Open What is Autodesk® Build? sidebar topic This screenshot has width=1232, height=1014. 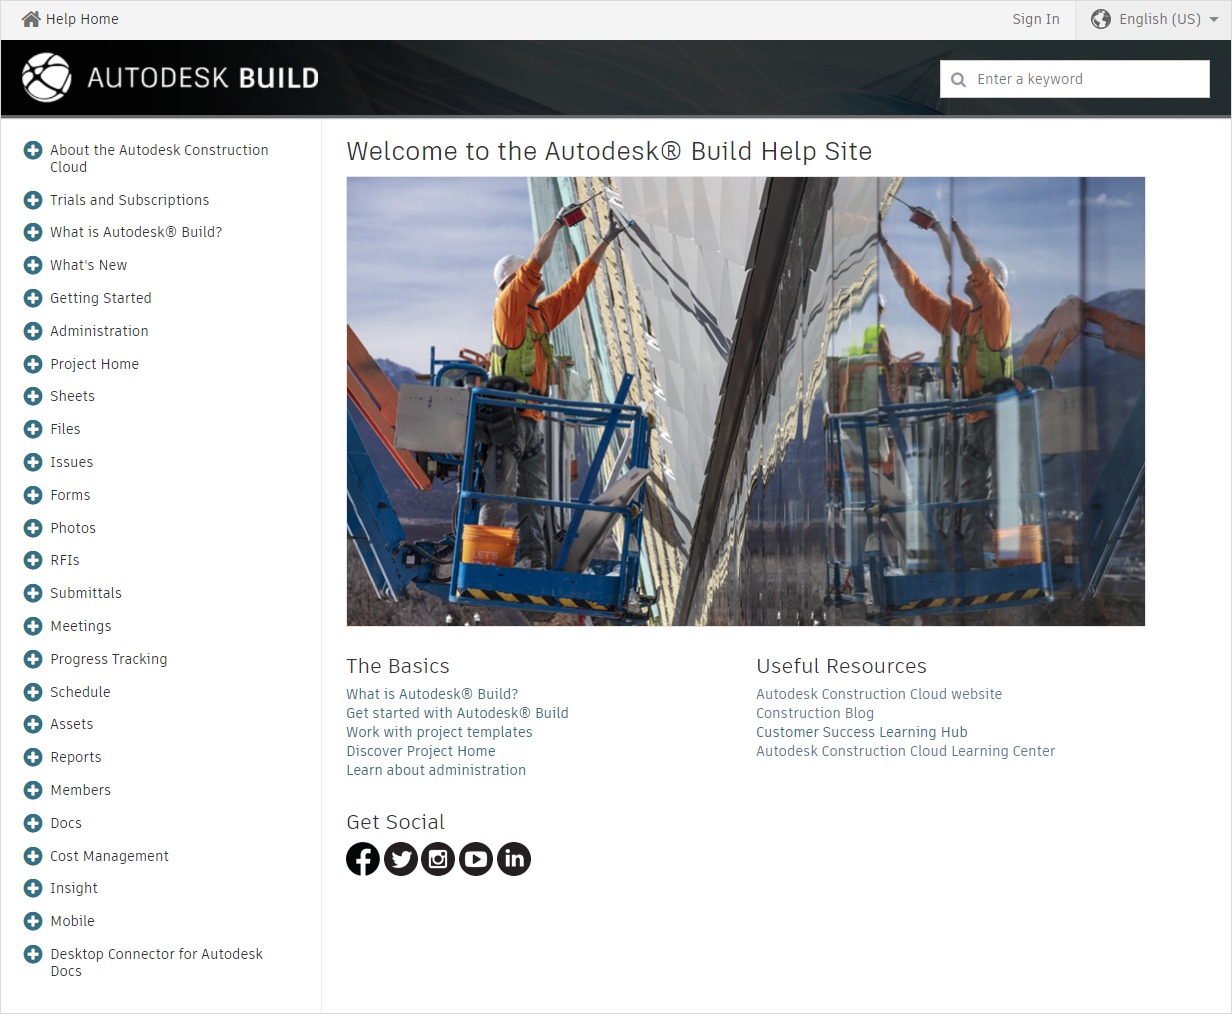coord(136,232)
